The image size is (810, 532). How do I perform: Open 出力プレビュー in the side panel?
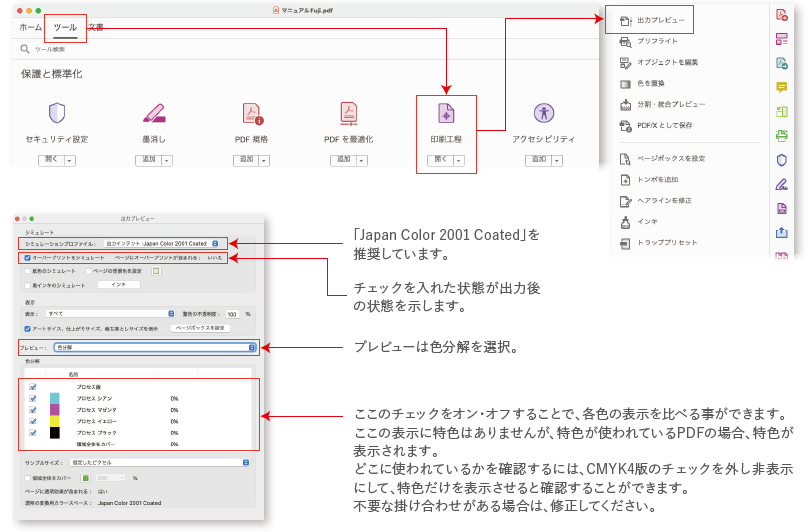pyautogui.click(x=652, y=20)
